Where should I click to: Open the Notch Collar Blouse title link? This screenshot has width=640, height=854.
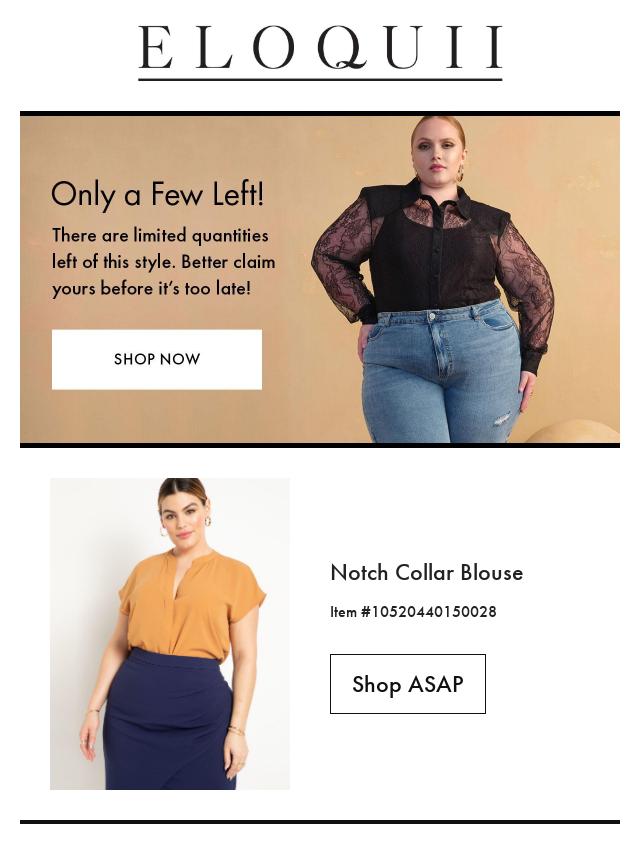click(x=426, y=572)
